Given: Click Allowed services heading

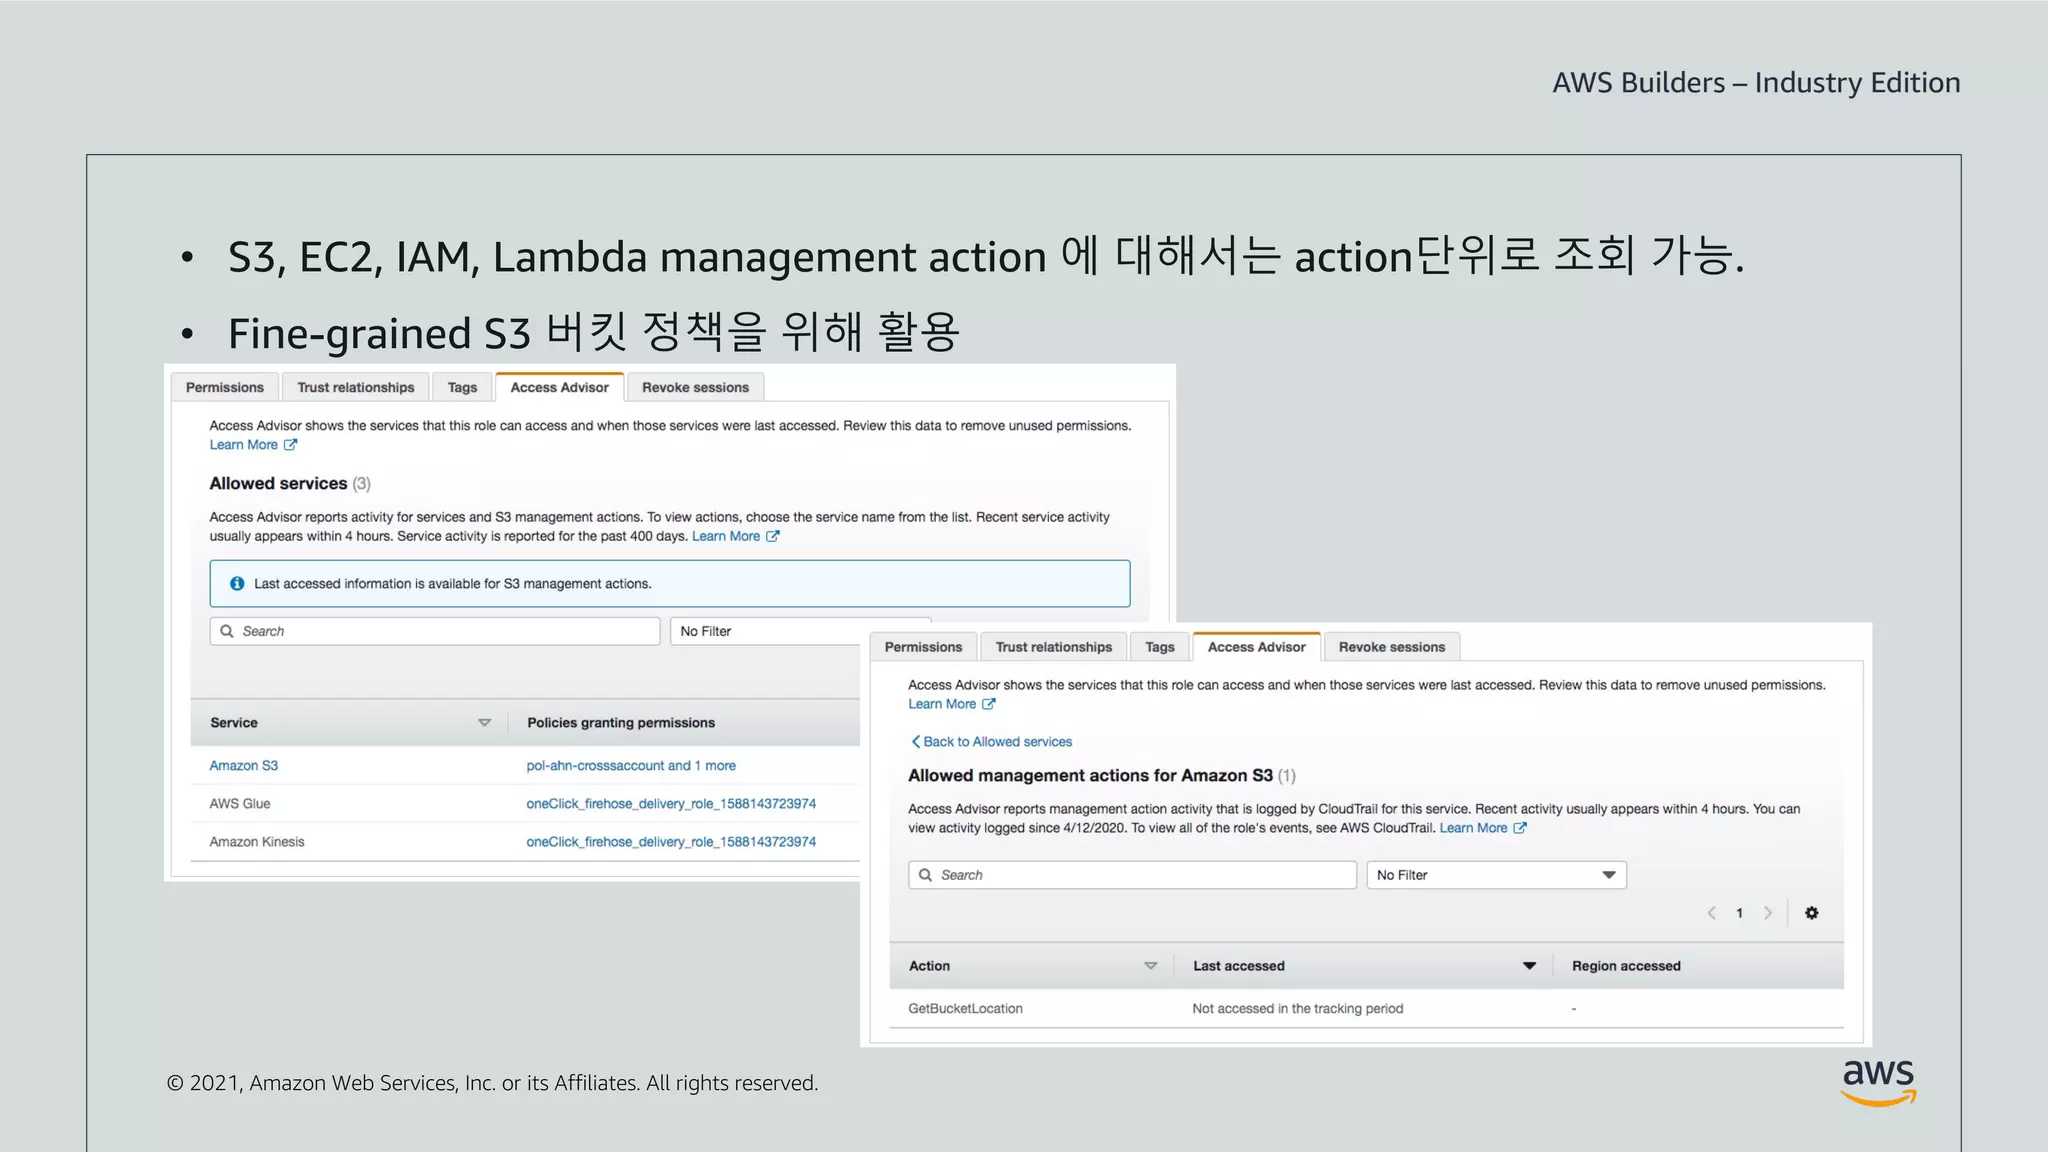Looking at the screenshot, I should coord(278,483).
